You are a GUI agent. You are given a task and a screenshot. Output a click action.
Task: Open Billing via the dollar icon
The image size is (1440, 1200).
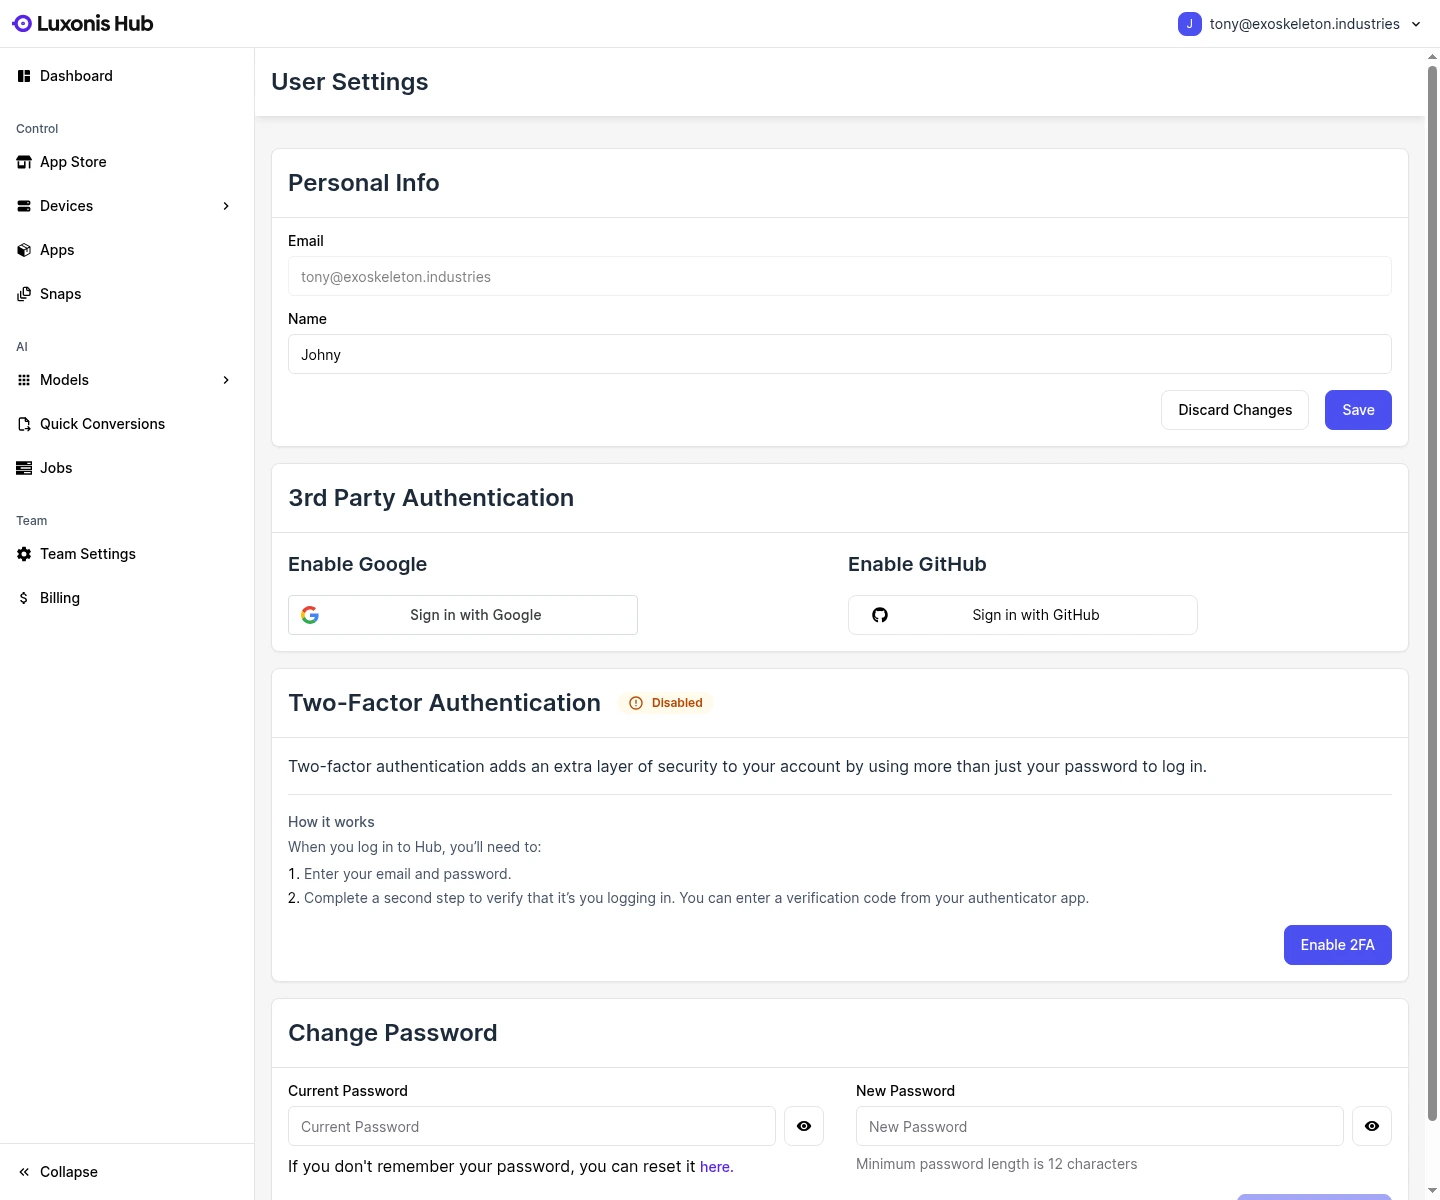point(24,598)
